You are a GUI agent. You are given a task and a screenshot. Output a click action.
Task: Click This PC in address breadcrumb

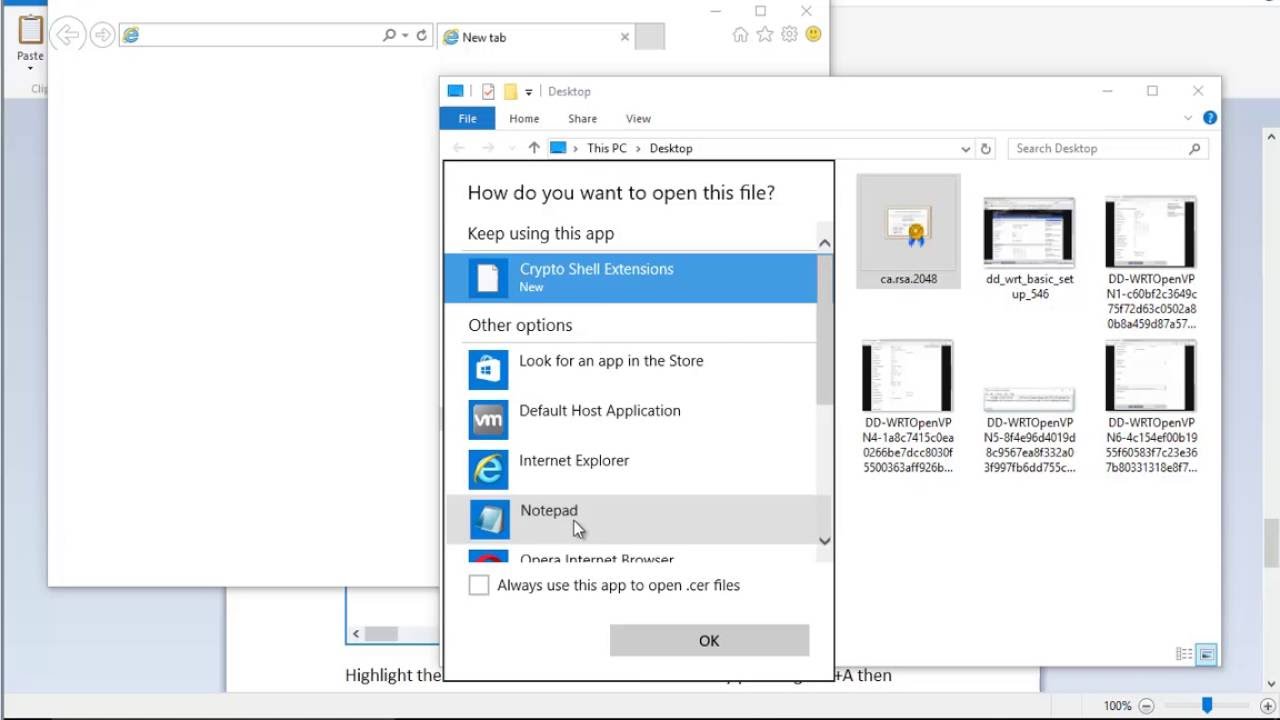click(x=607, y=148)
